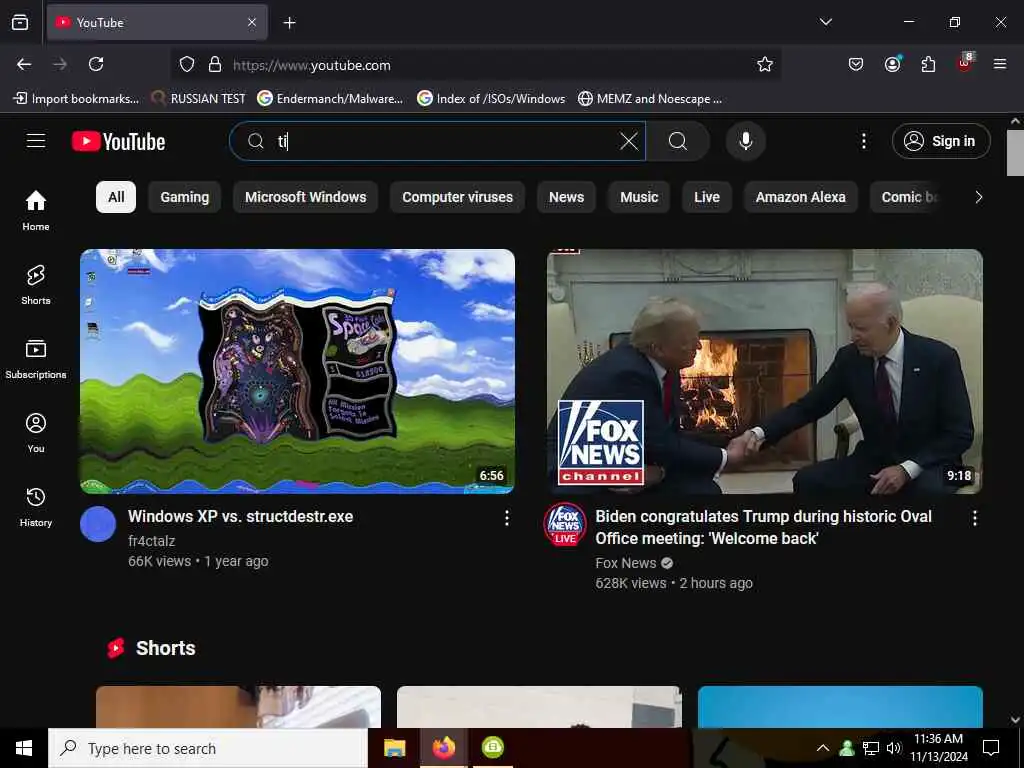Open a new browser tab
The width and height of the screenshot is (1024, 768).
pos(289,23)
